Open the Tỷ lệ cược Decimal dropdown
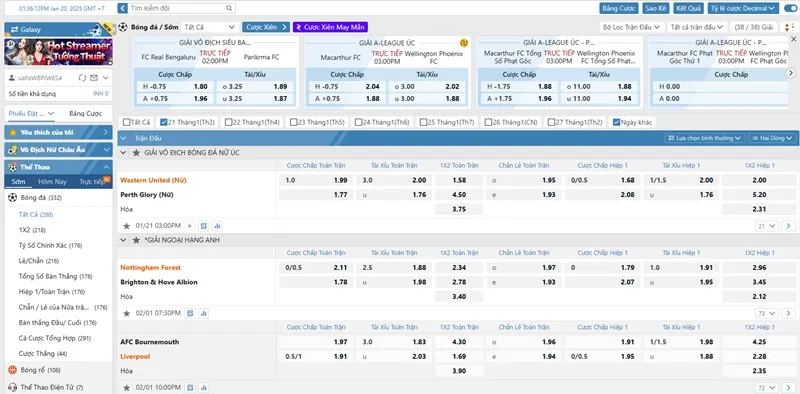Screen dimensions: 800x394 (x=743, y=8)
